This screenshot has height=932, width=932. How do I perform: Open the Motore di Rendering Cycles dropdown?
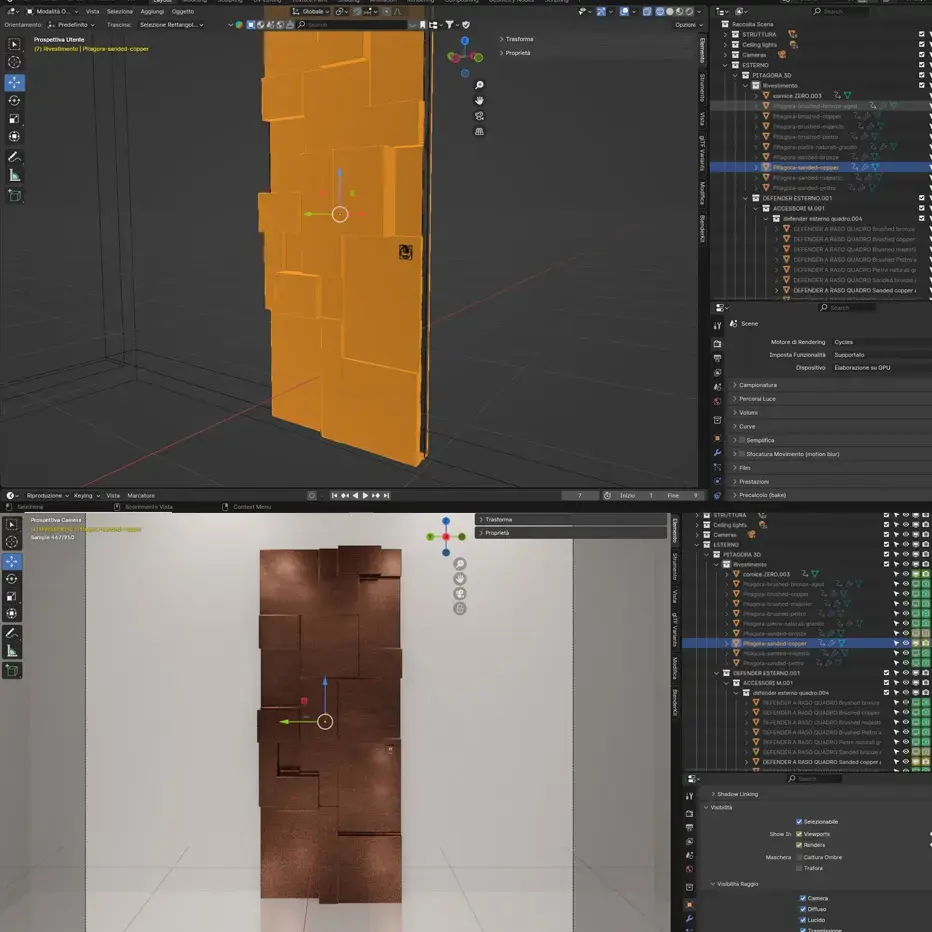(881, 342)
